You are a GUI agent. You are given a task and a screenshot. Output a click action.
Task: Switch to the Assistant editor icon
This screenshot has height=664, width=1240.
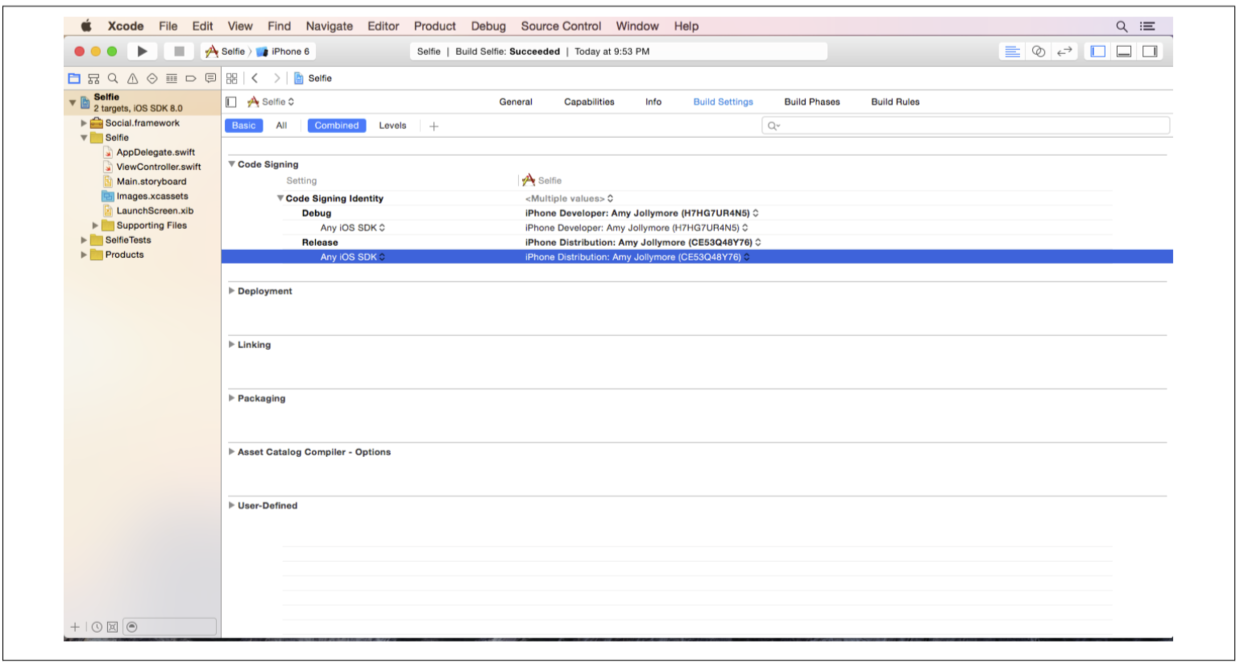coord(1038,51)
